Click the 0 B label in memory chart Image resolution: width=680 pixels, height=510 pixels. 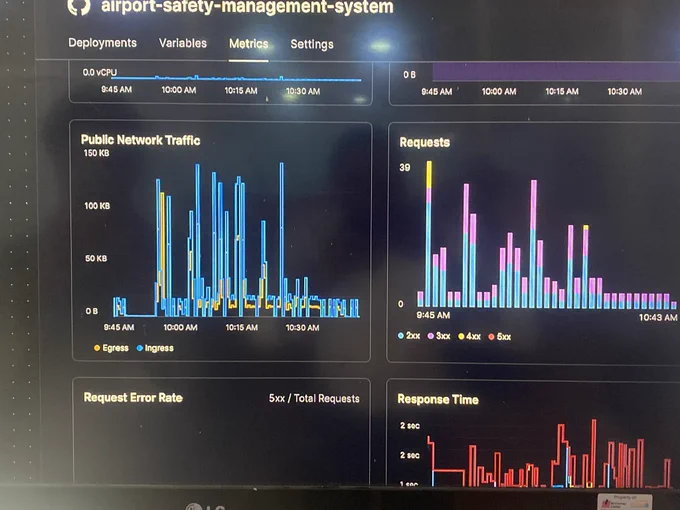[409, 75]
